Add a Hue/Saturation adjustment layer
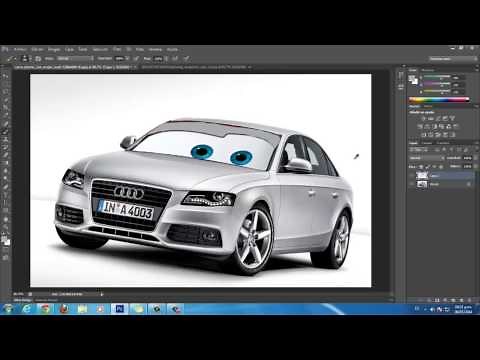This screenshot has height=360, width=480. pyautogui.click(x=421, y=127)
